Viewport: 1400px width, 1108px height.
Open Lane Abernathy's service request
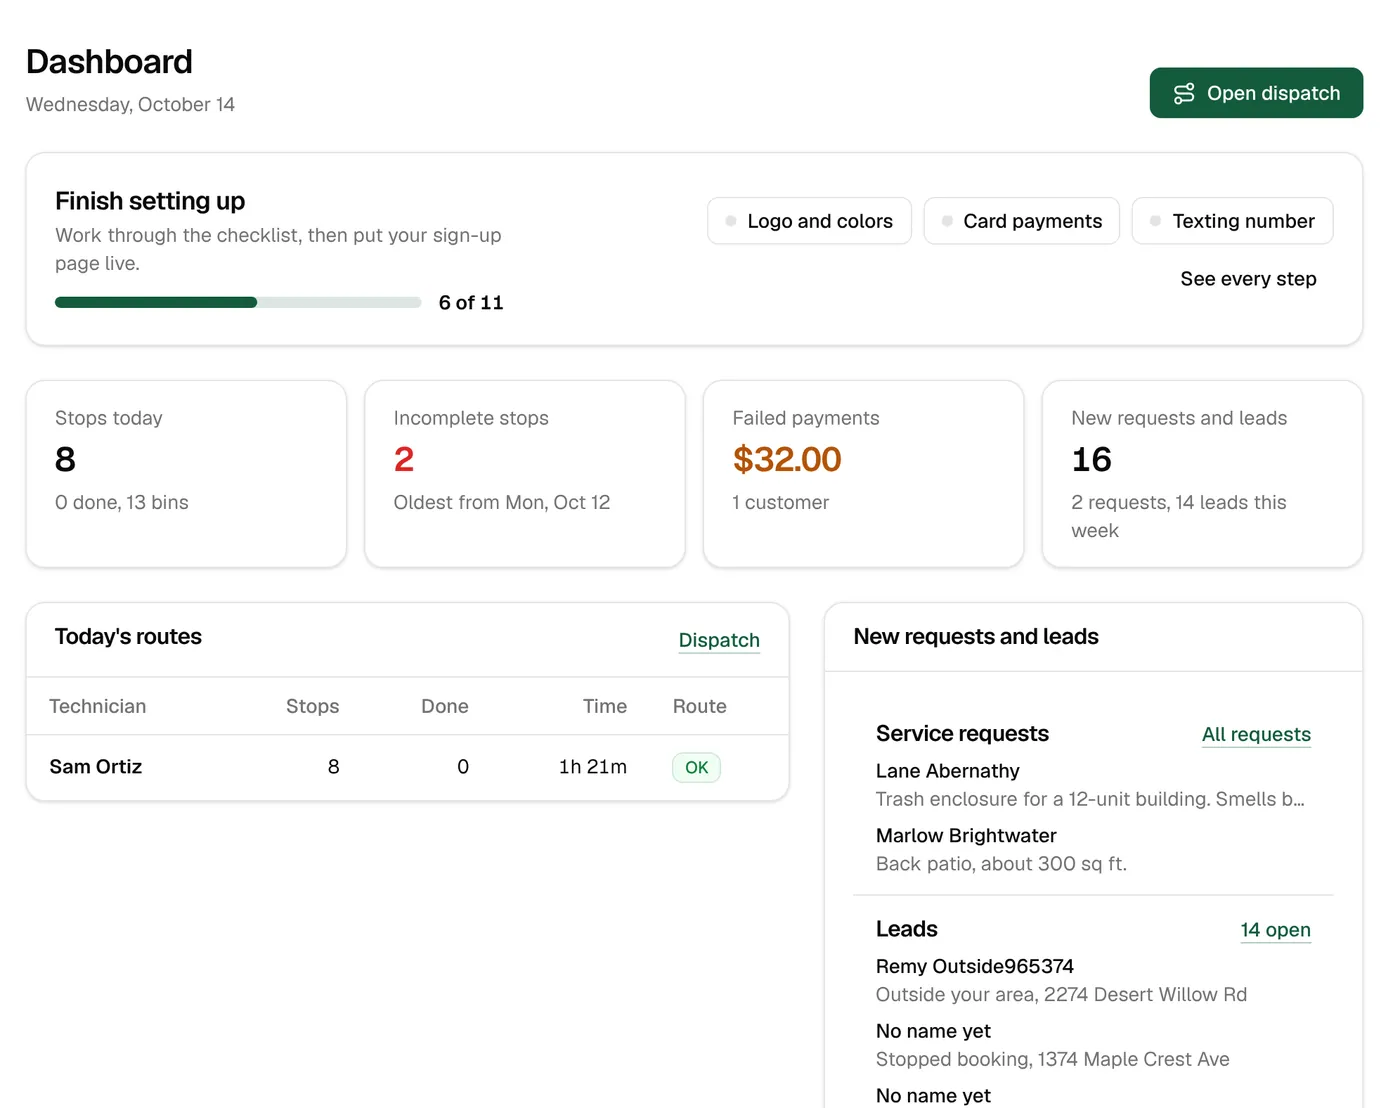tap(1093, 785)
